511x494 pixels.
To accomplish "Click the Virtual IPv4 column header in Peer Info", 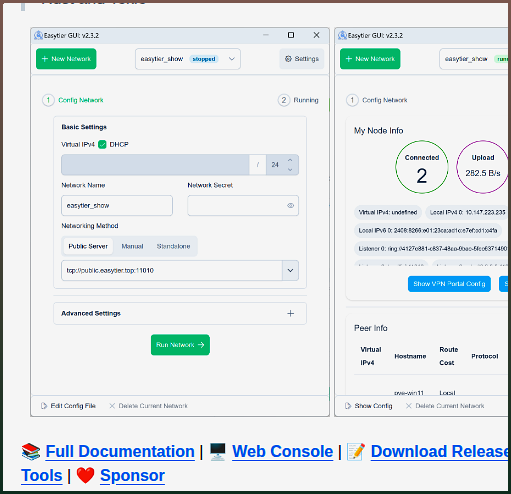I will [x=371, y=356].
